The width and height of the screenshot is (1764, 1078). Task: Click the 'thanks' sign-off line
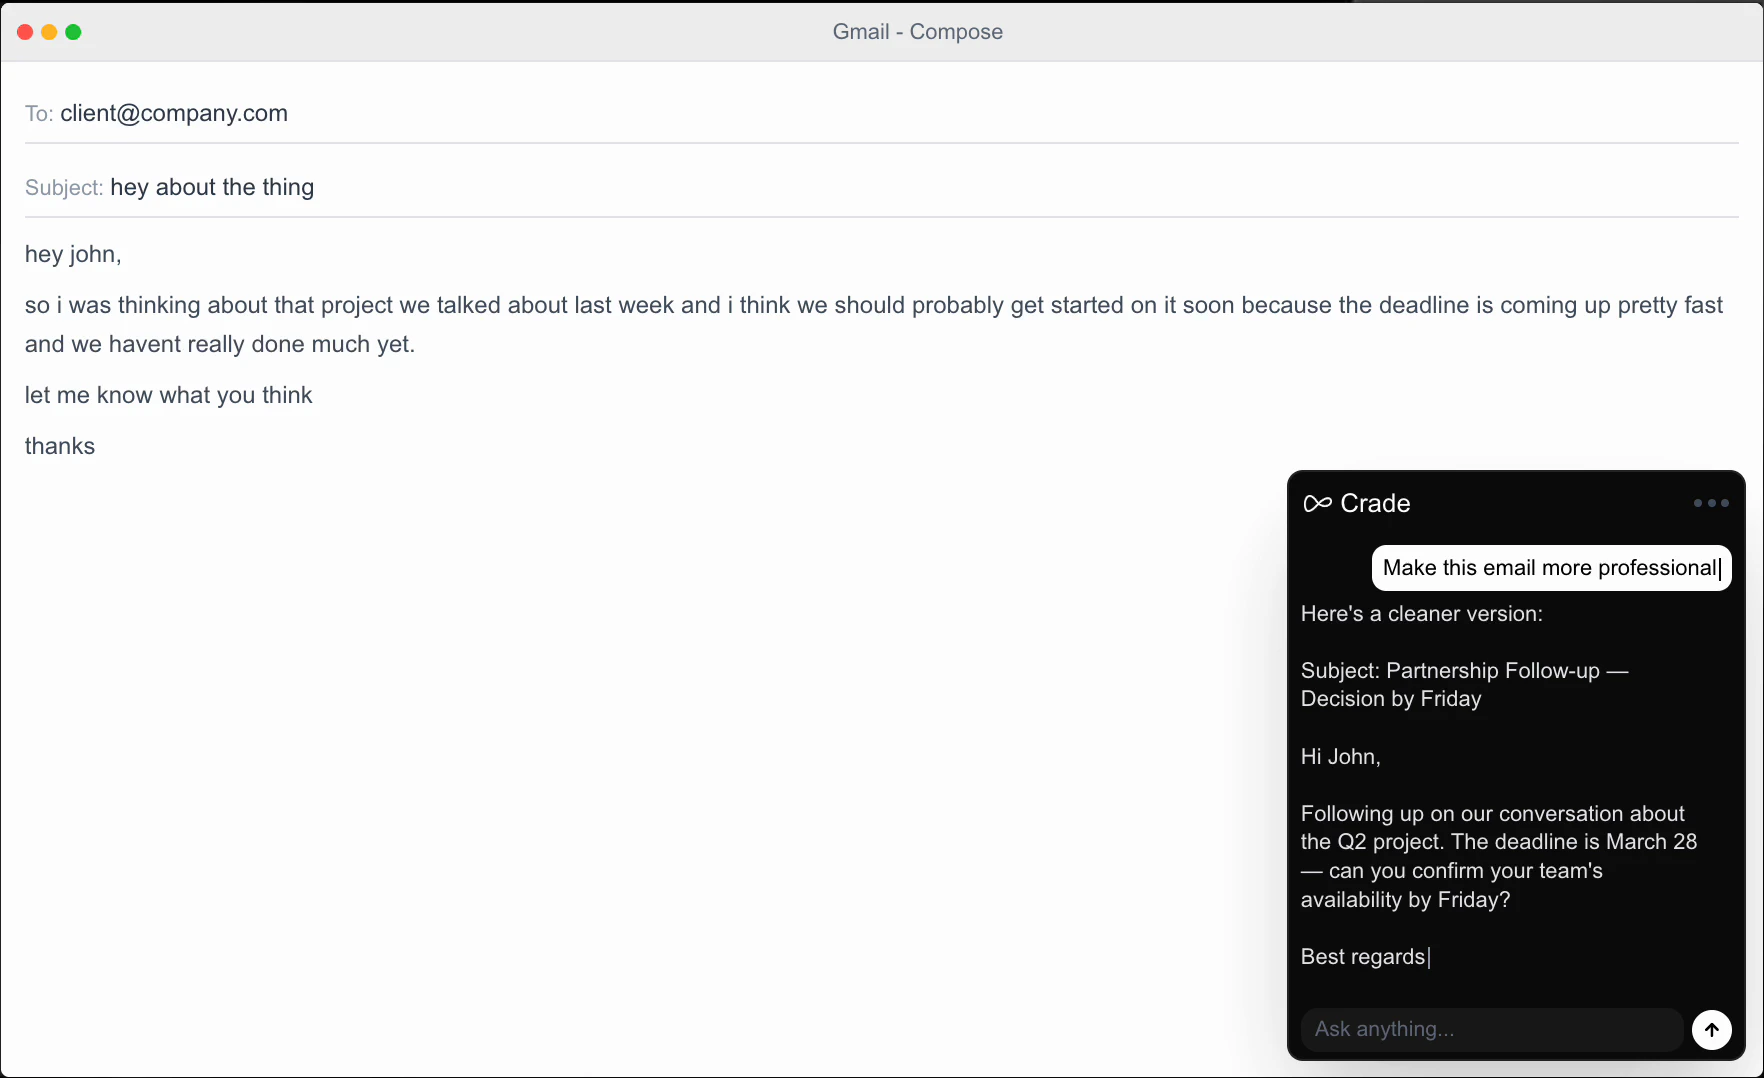coord(60,446)
